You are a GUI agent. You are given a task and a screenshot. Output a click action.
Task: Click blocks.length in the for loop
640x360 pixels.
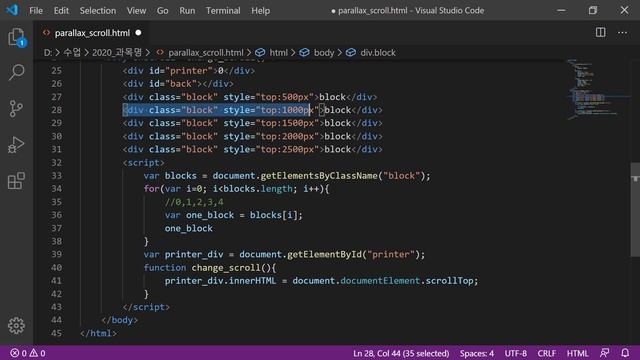pyautogui.click(x=258, y=189)
